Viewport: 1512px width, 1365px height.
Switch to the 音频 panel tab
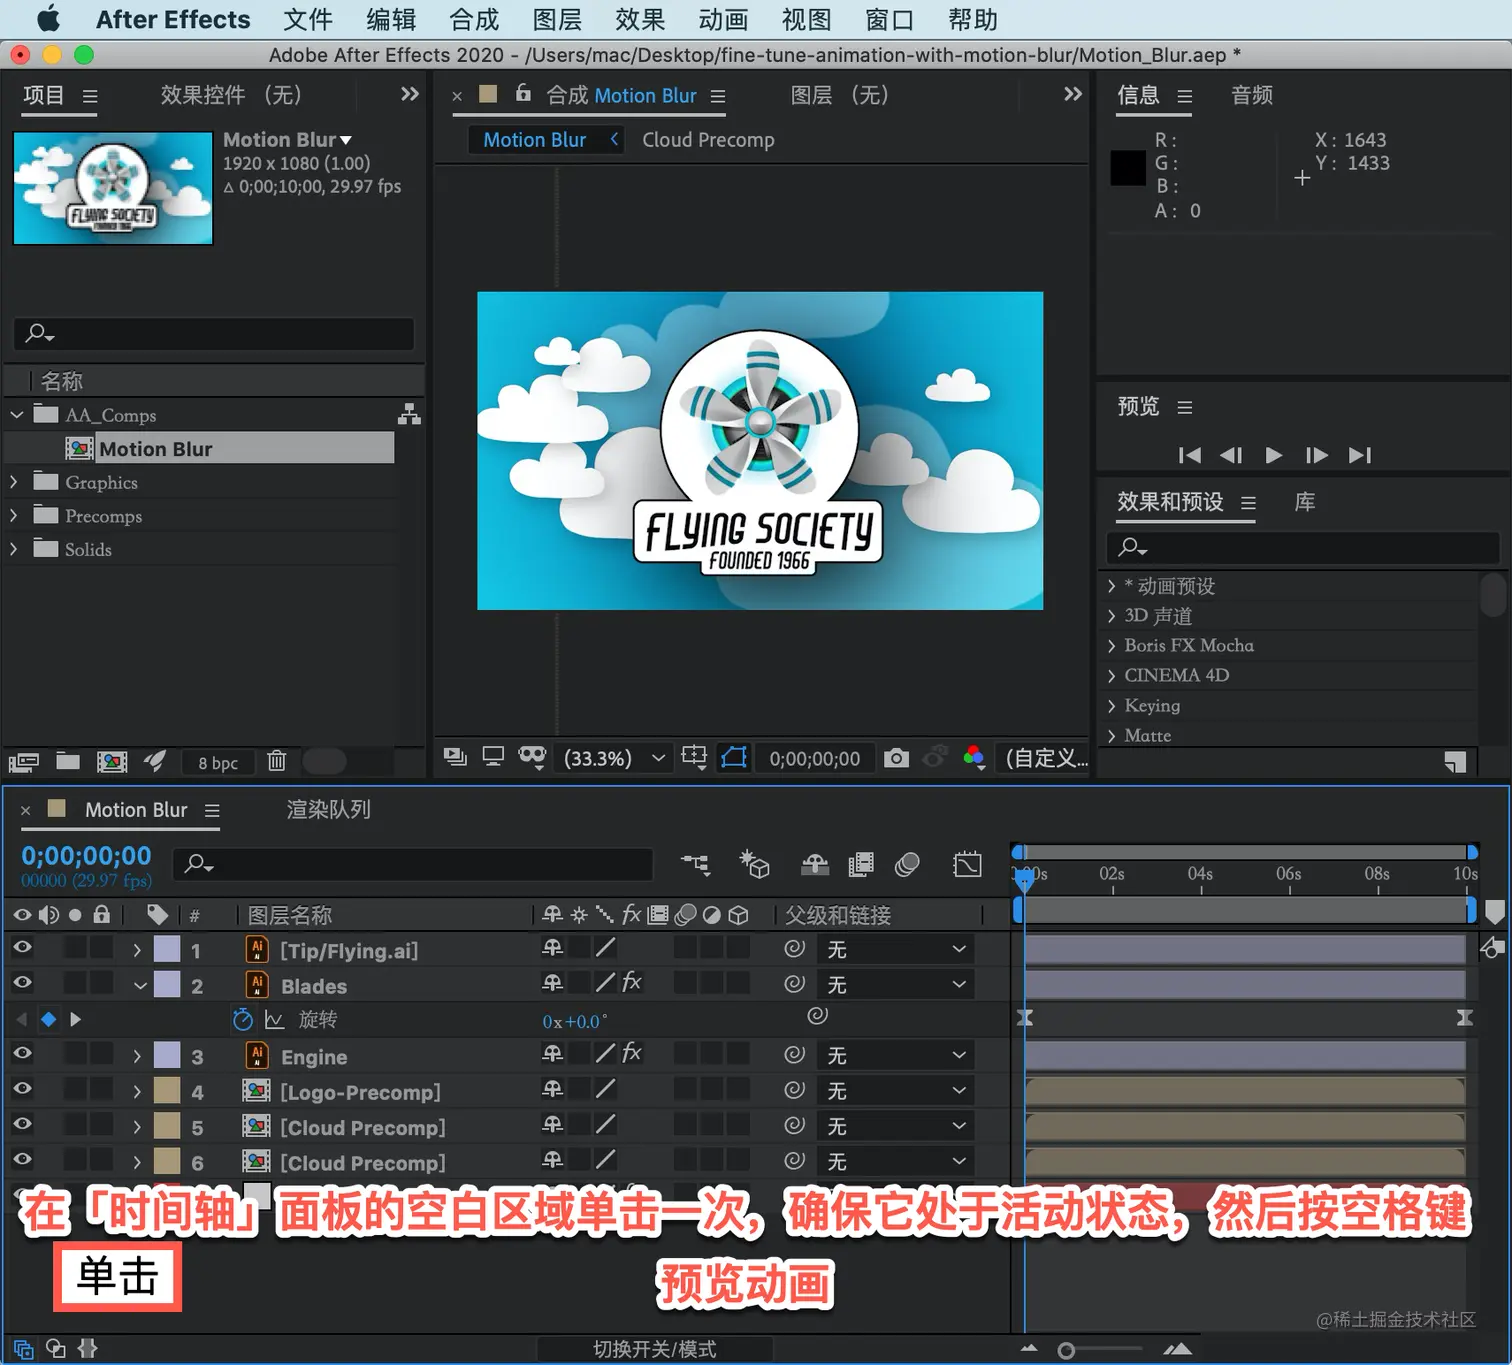(1252, 96)
